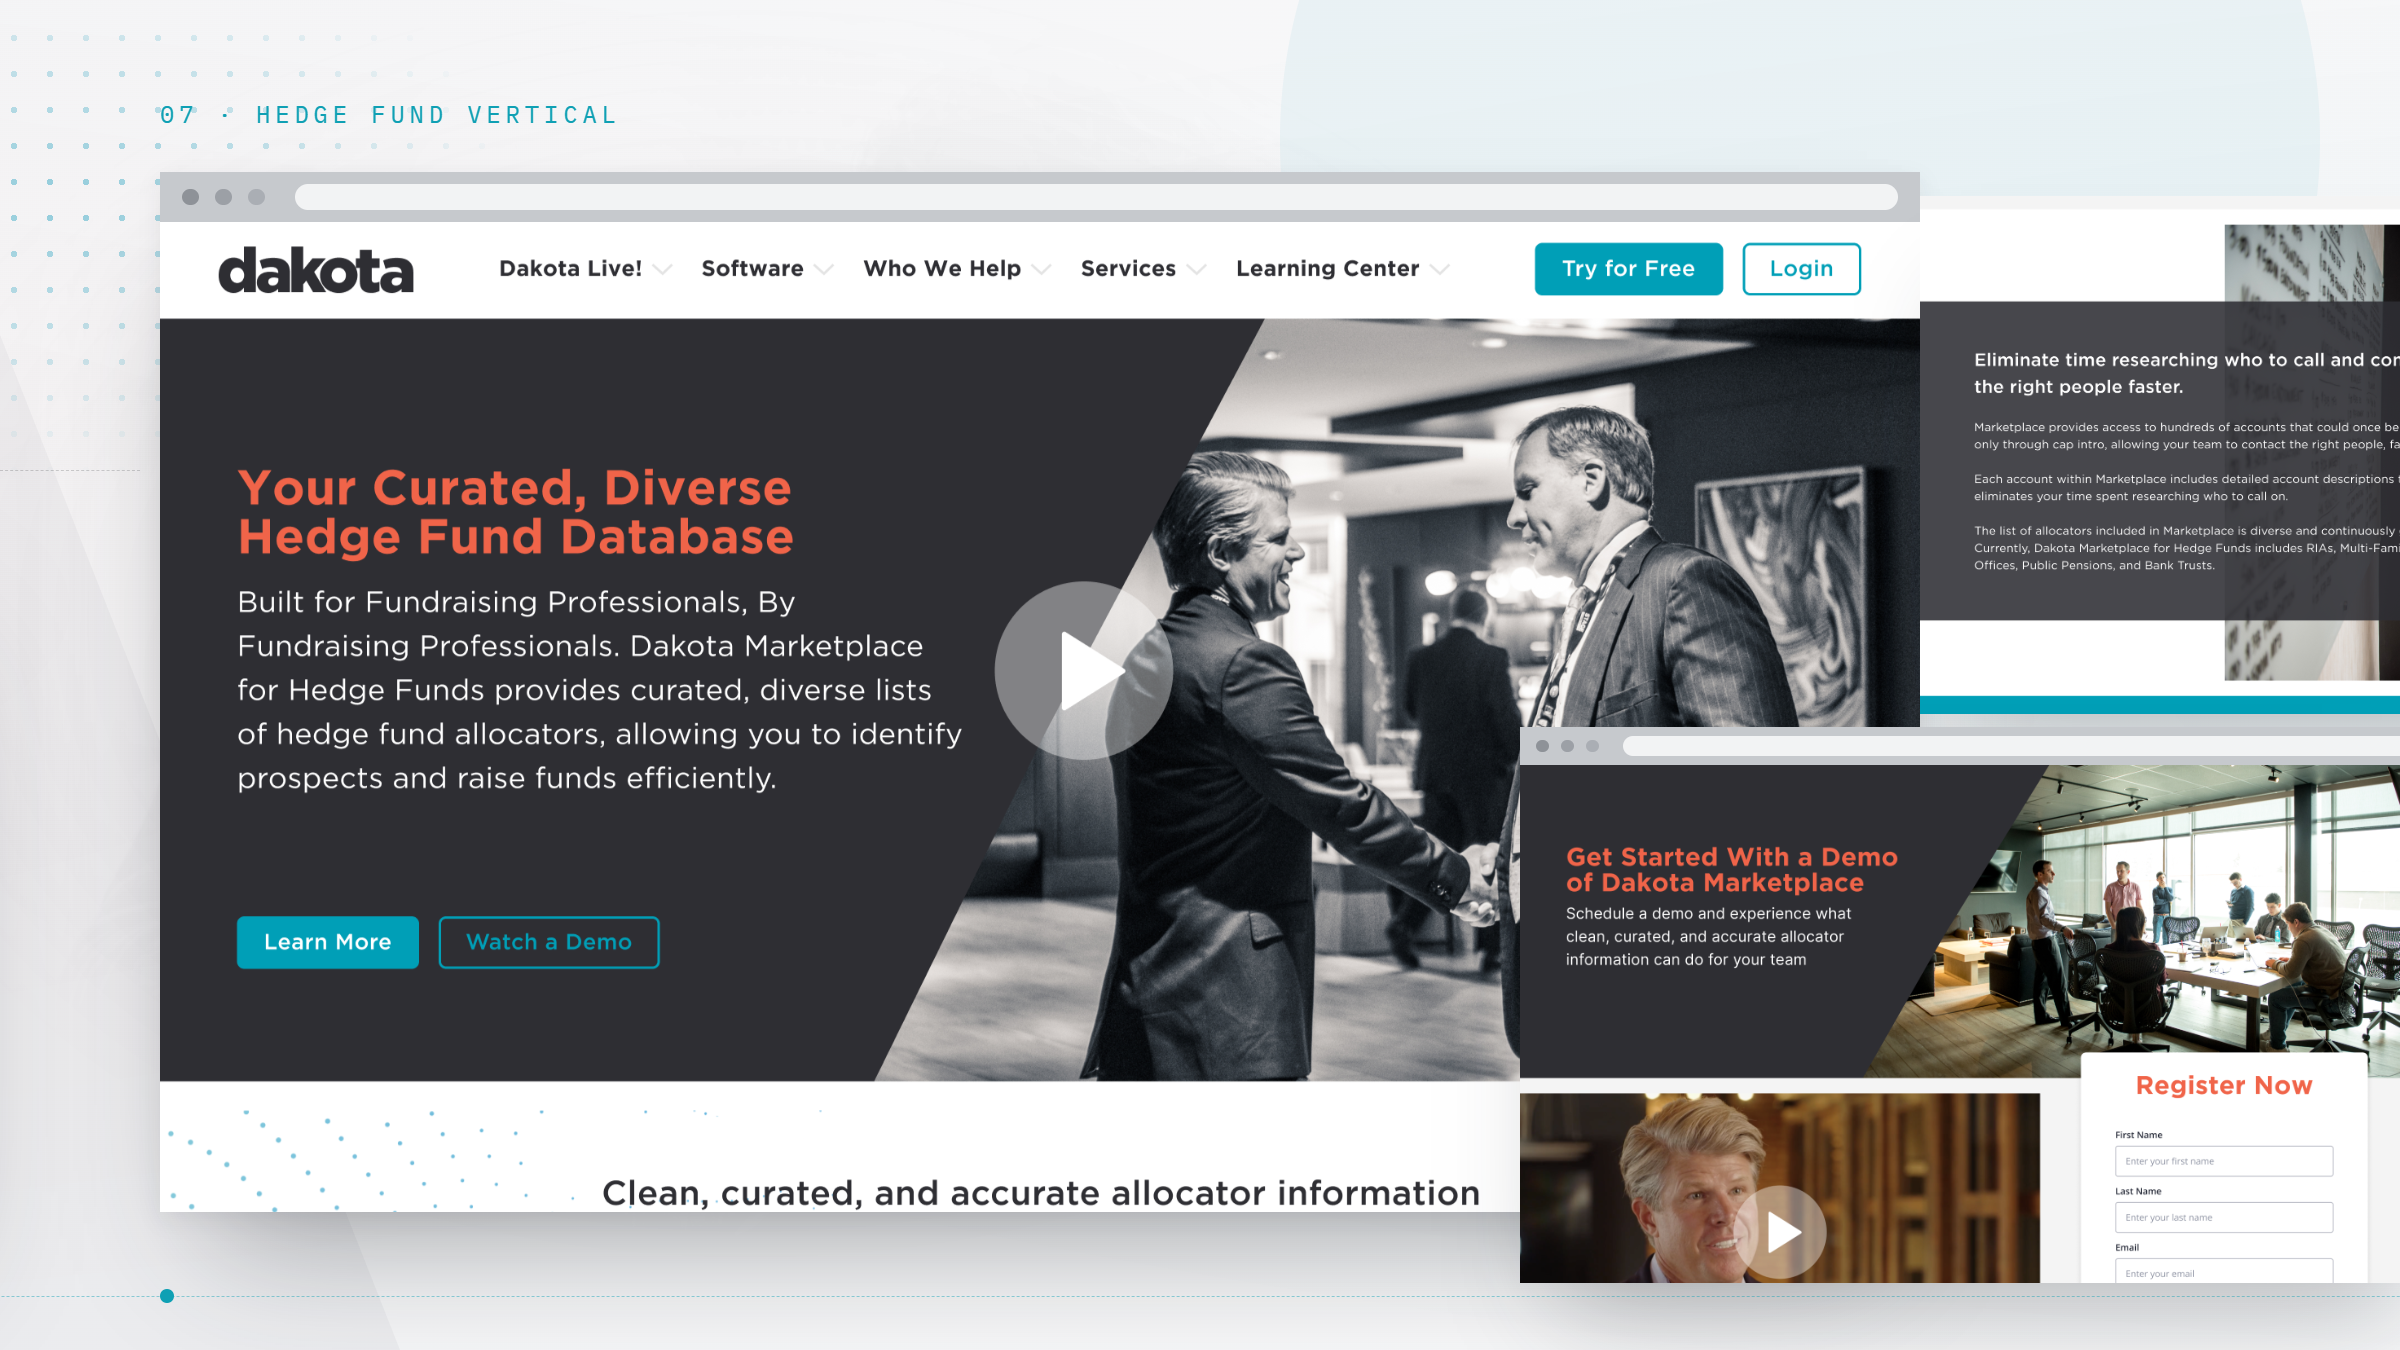2400x1350 pixels.
Task: Open the Dakota Live! menu item
Action: pos(570,268)
